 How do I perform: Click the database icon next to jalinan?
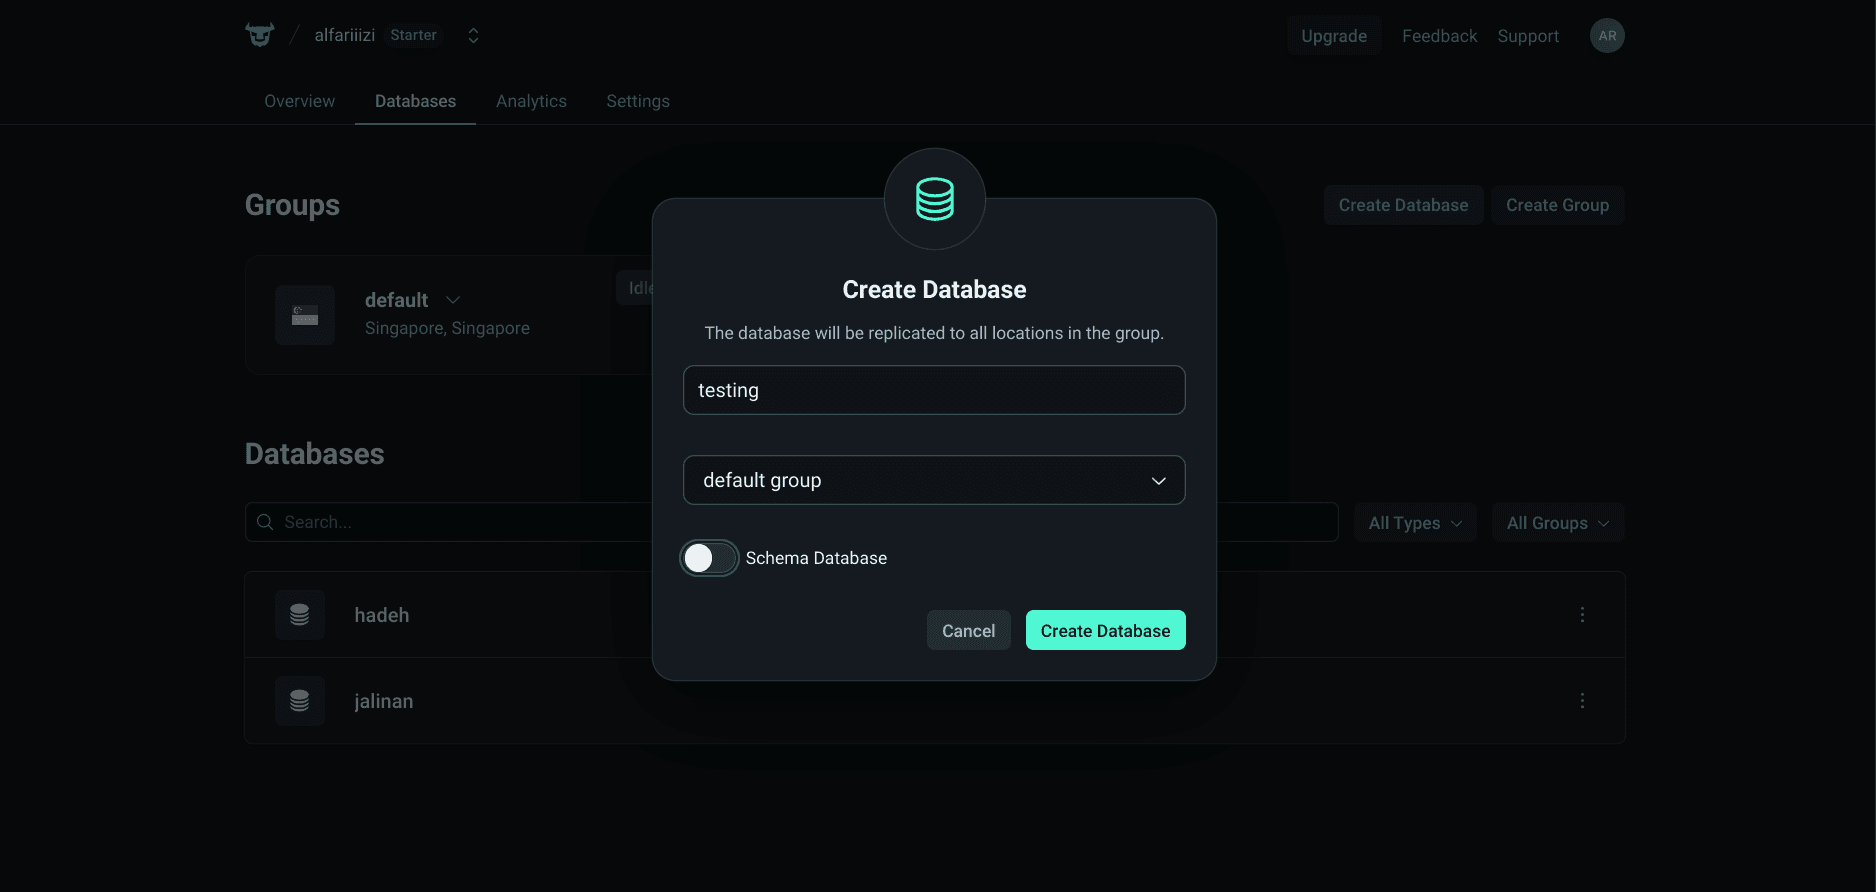[300, 701]
